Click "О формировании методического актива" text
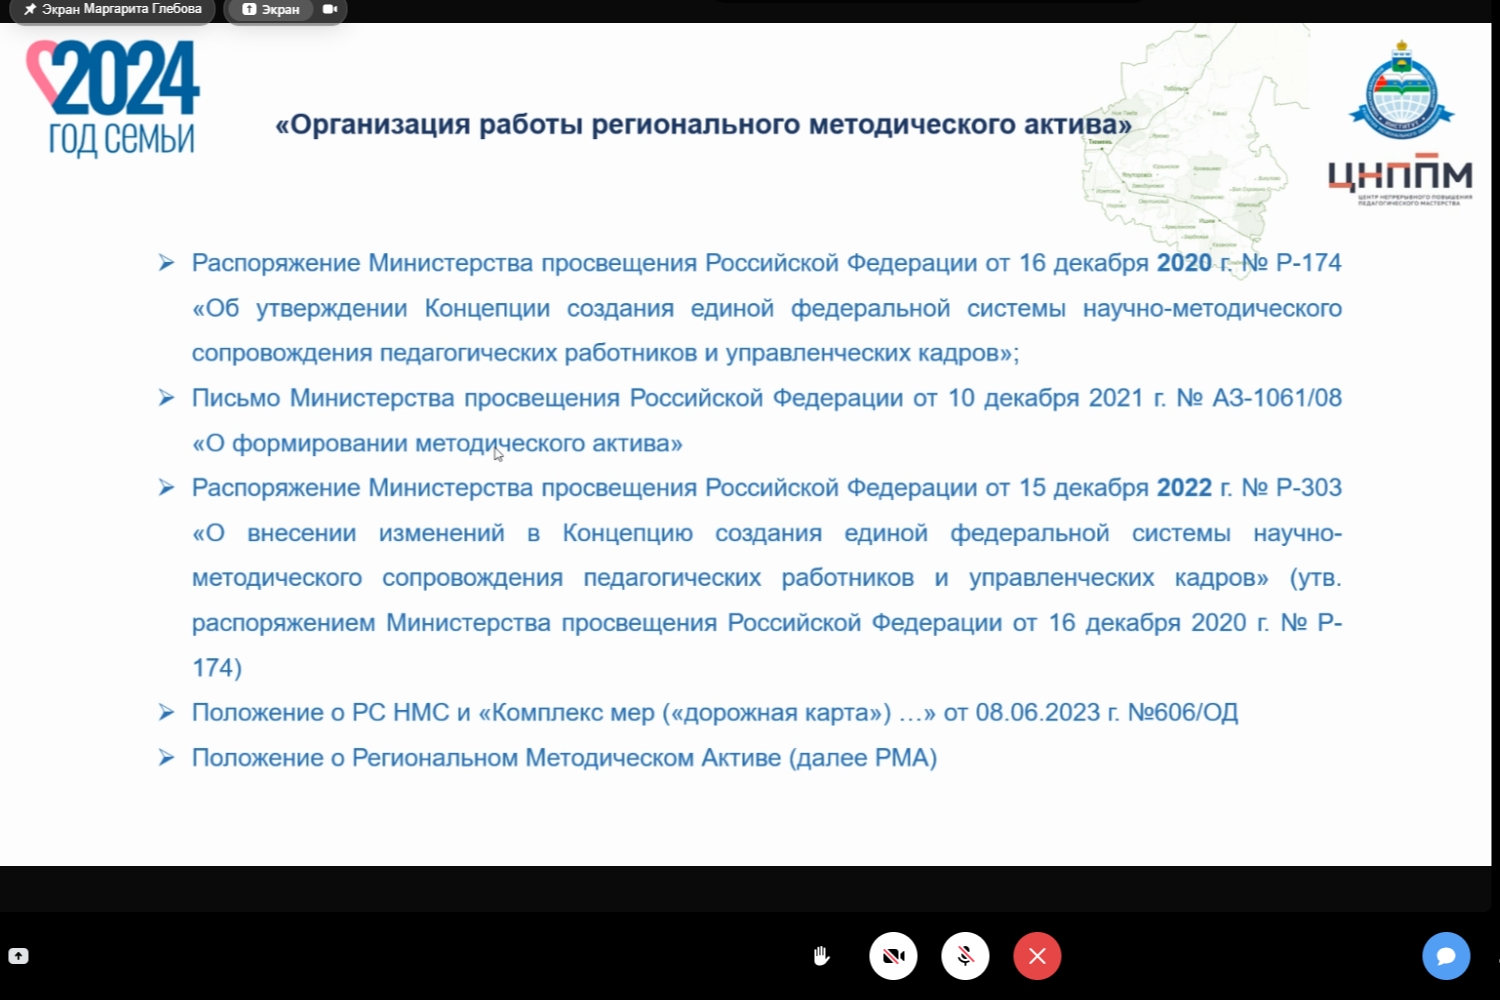 coord(437,443)
